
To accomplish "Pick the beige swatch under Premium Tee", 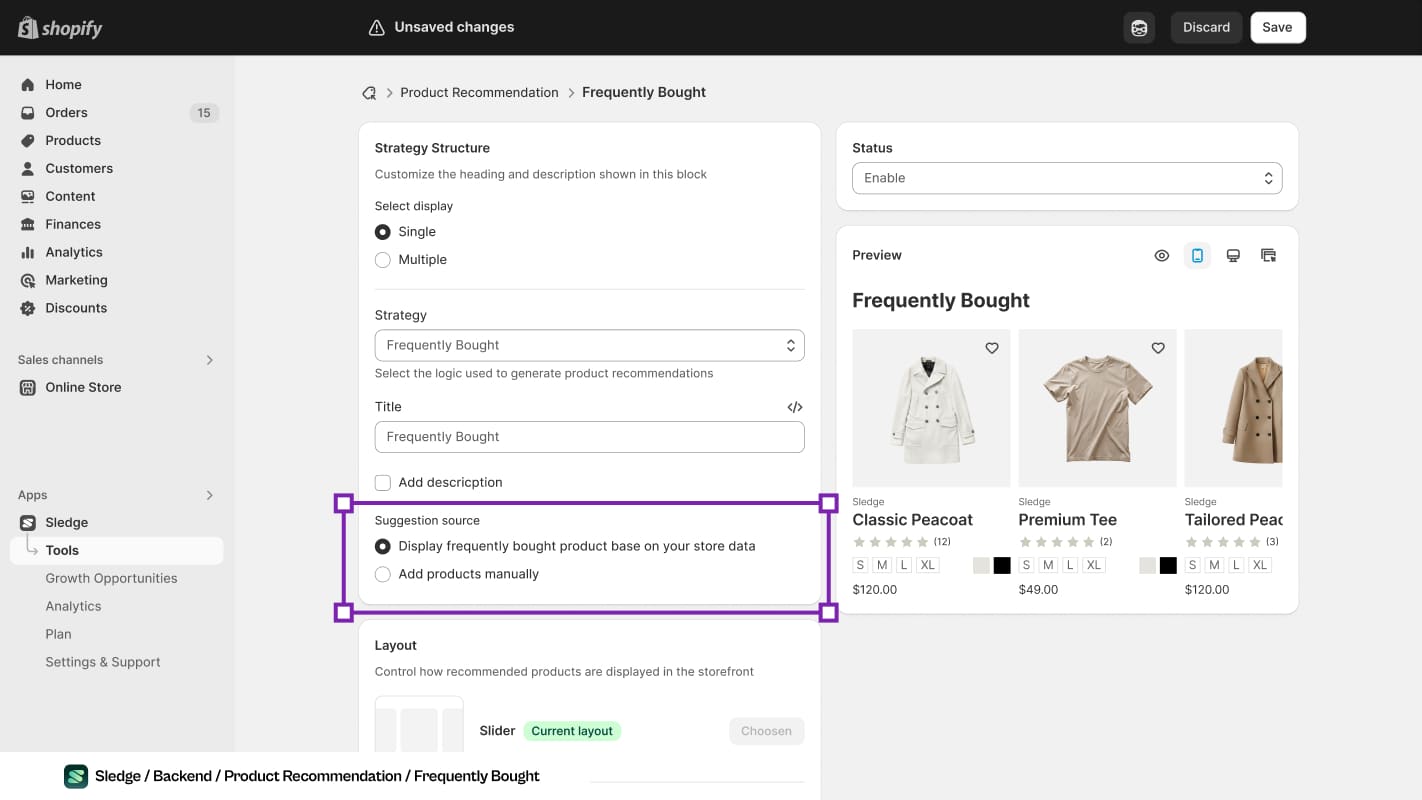I will coord(1148,566).
